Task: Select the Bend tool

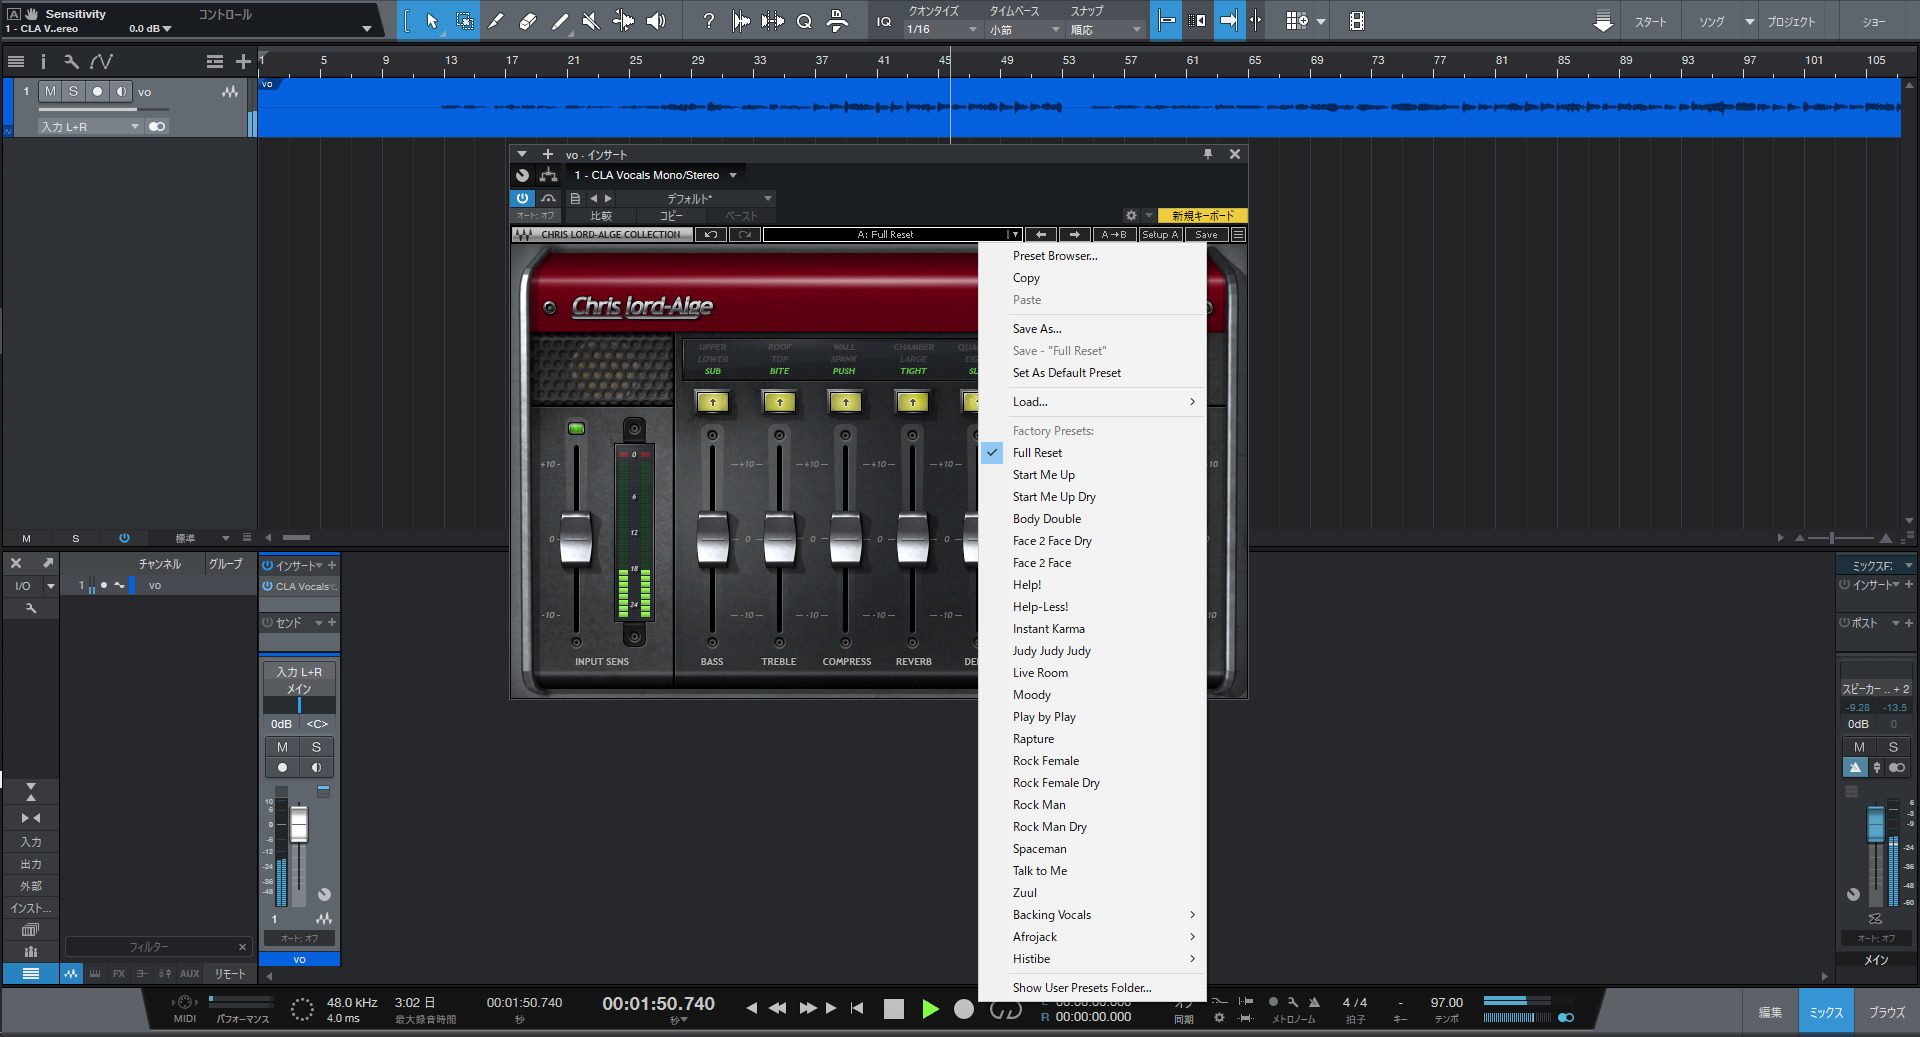Action: pos(623,21)
